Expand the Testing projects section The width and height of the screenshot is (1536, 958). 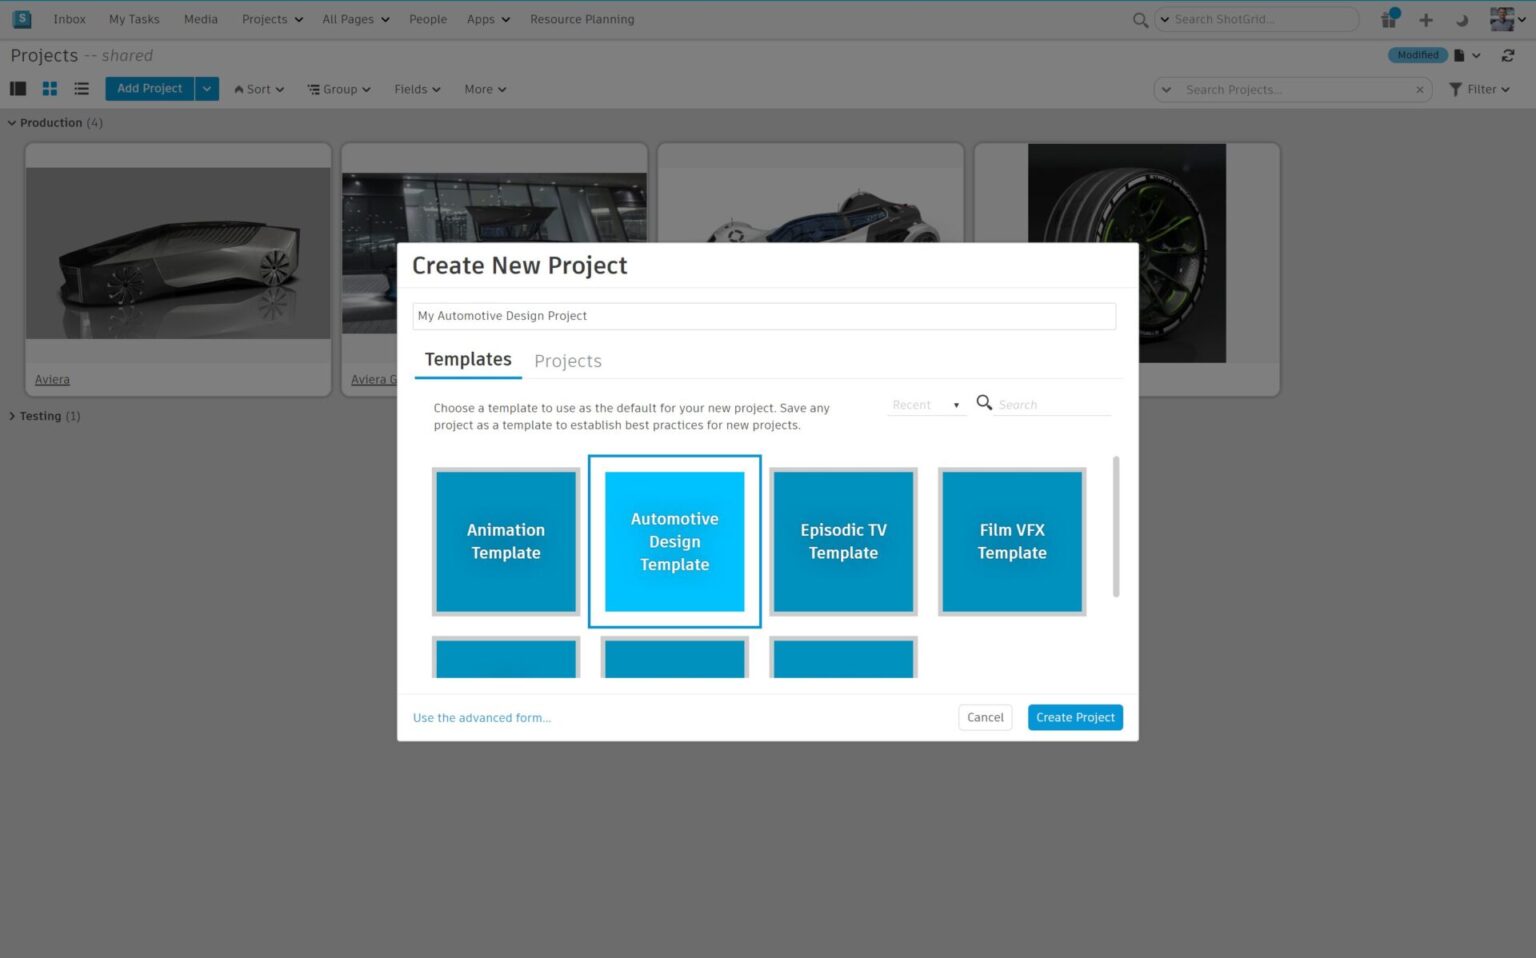pos(12,416)
